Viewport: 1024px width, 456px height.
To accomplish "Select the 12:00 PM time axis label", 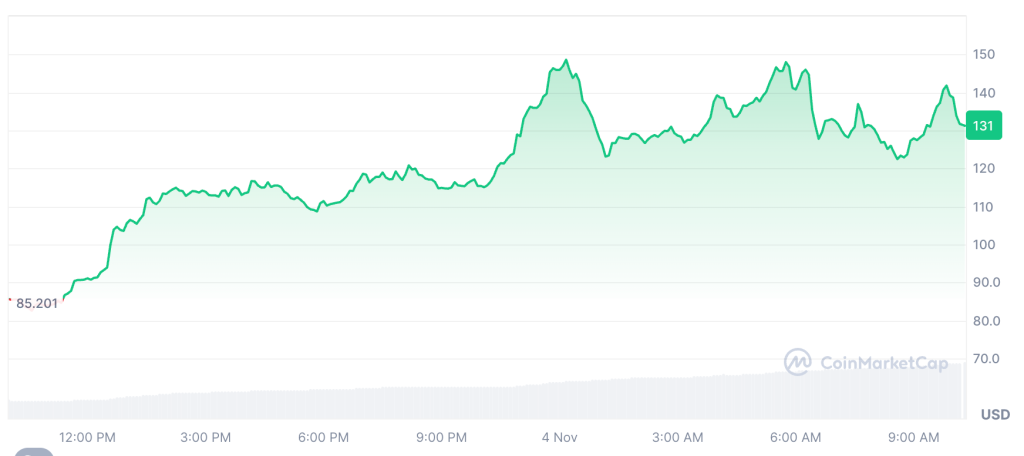I will [87, 438].
